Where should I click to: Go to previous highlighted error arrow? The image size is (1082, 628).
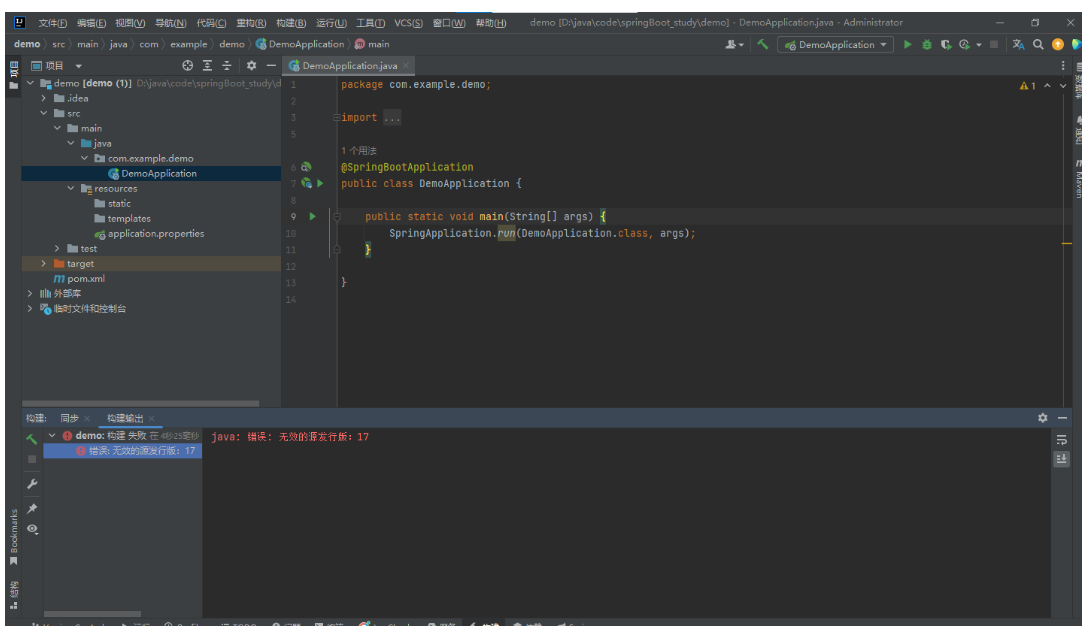1047,86
